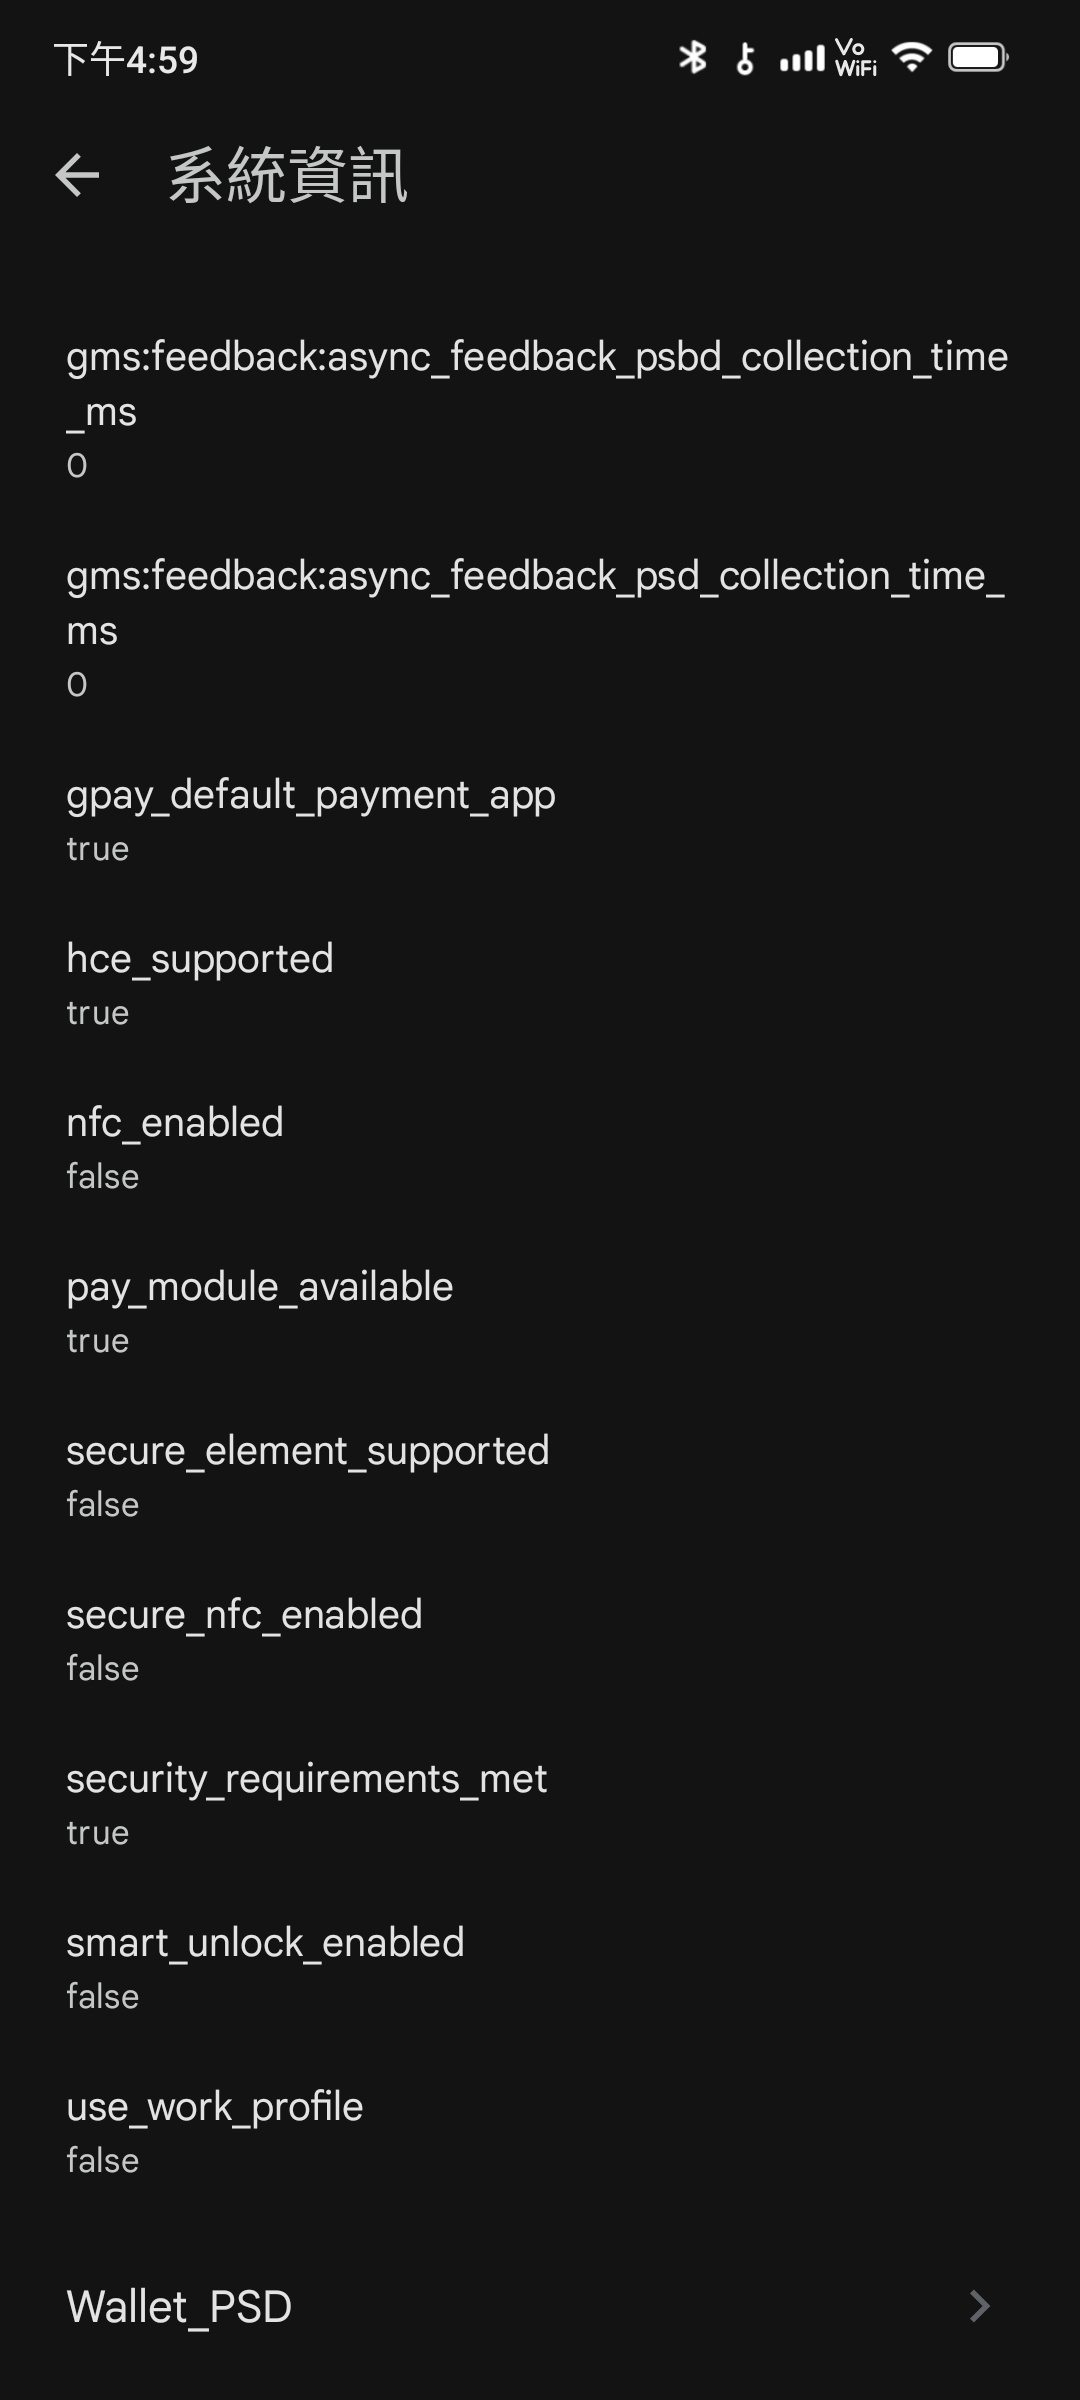This screenshot has width=1080, height=2400.
Task: Expand Wallet_PSD with the chevron arrow
Action: (979, 2306)
